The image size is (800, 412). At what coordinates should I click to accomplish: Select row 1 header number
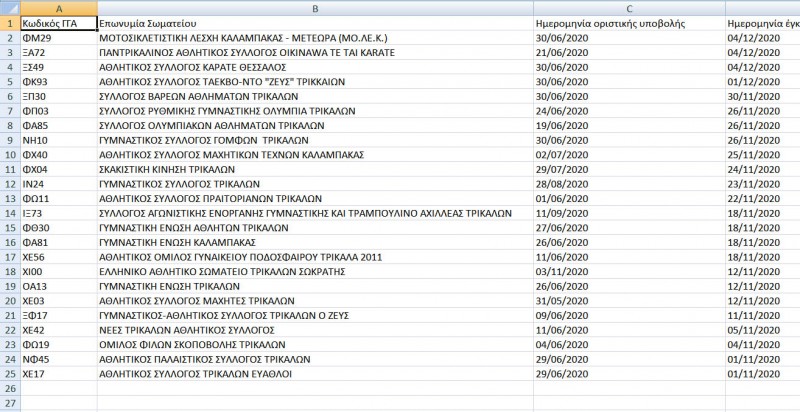(8, 22)
